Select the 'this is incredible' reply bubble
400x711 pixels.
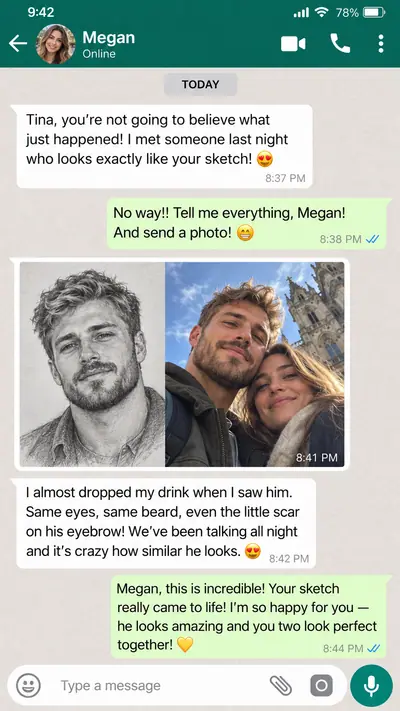pos(249,617)
